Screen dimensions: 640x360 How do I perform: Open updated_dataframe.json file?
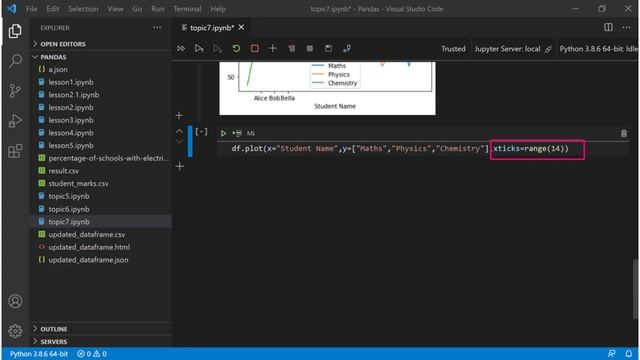coord(101,260)
